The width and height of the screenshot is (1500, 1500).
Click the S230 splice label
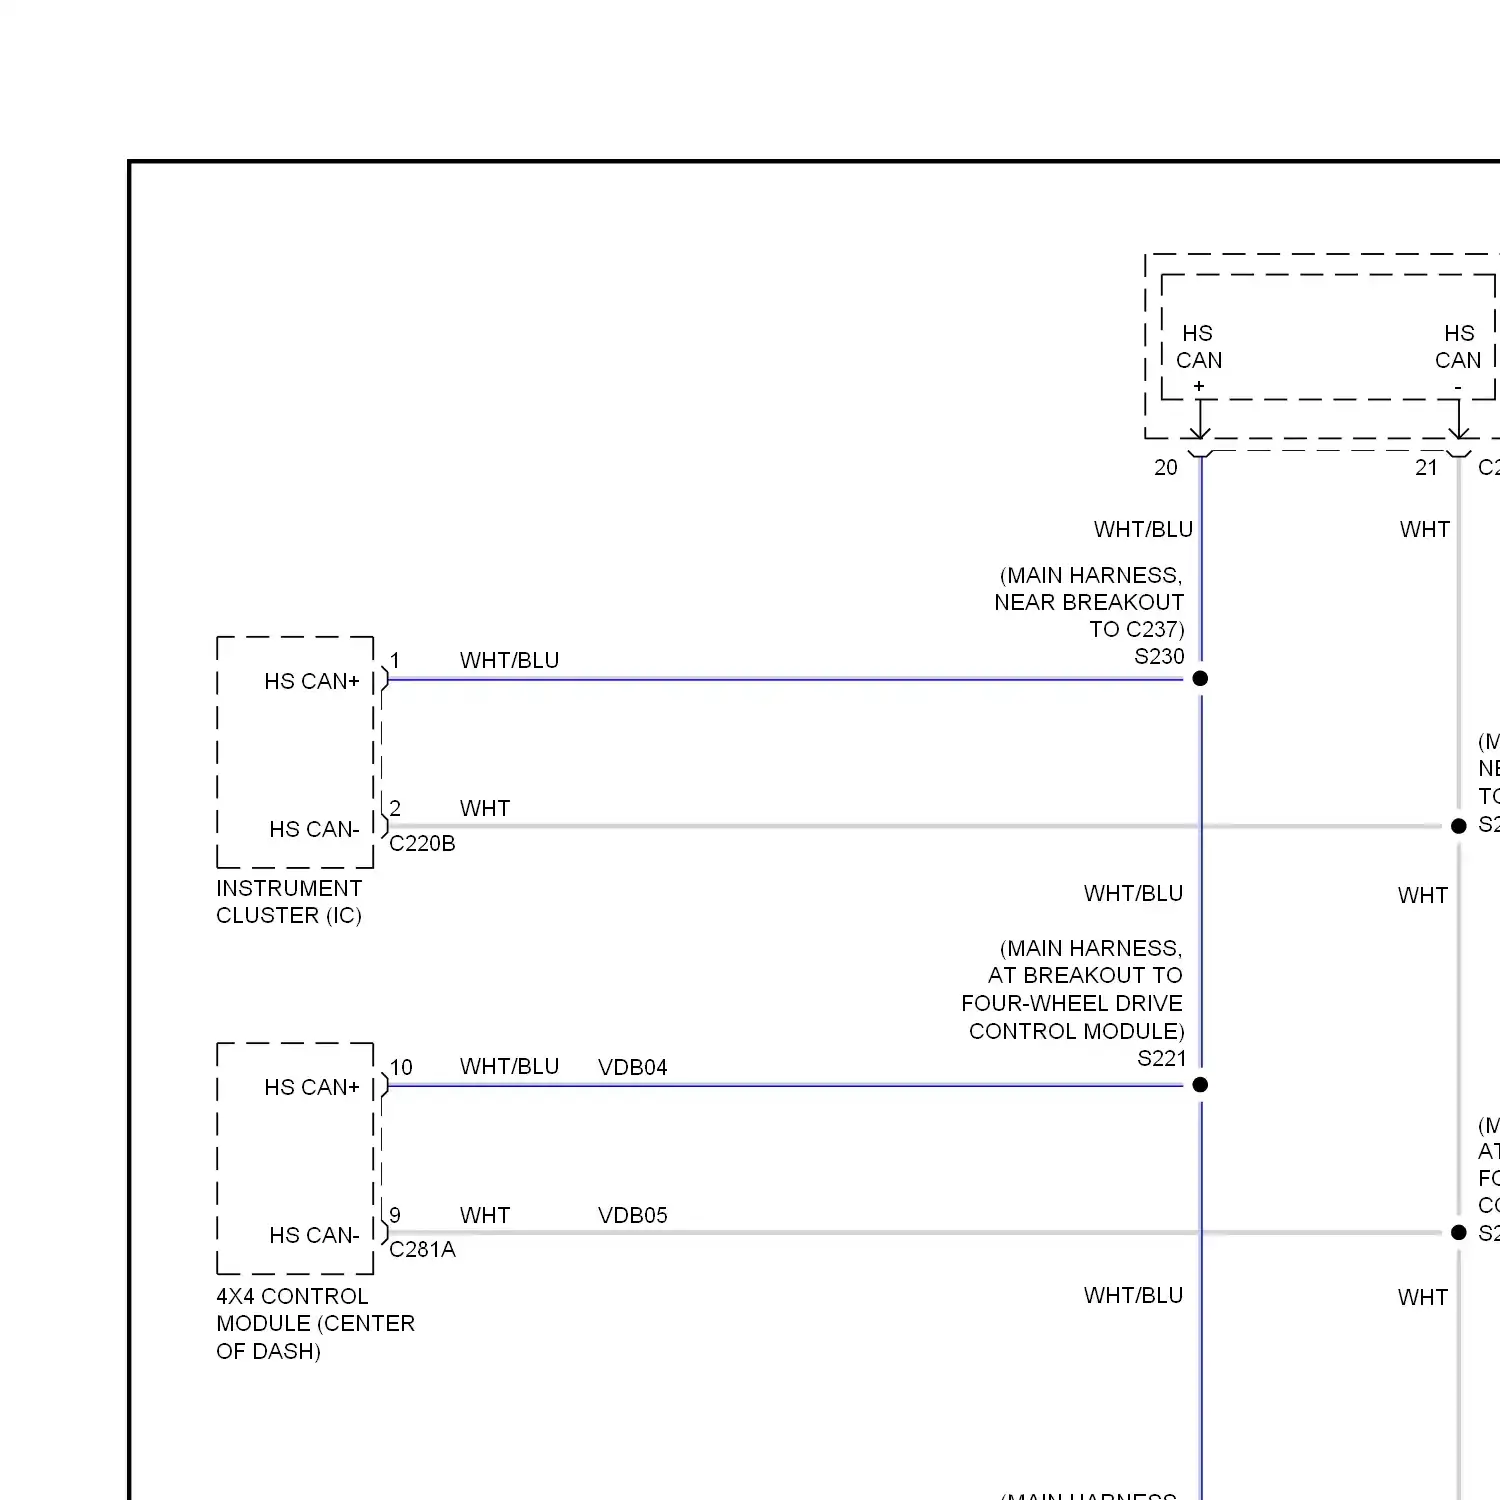pyautogui.click(x=1159, y=657)
